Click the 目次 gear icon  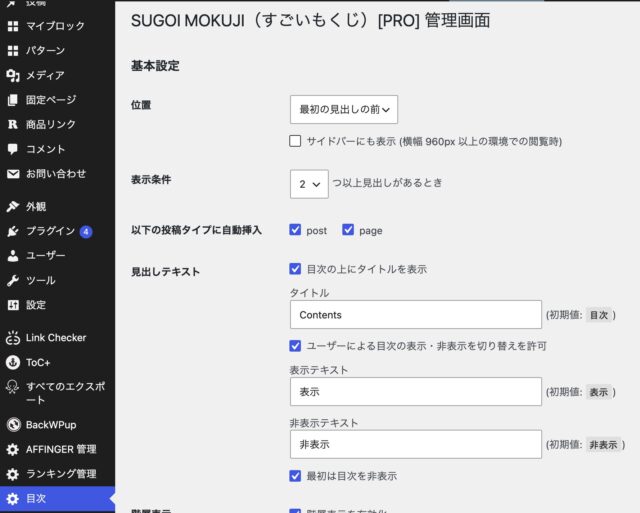(13, 499)
